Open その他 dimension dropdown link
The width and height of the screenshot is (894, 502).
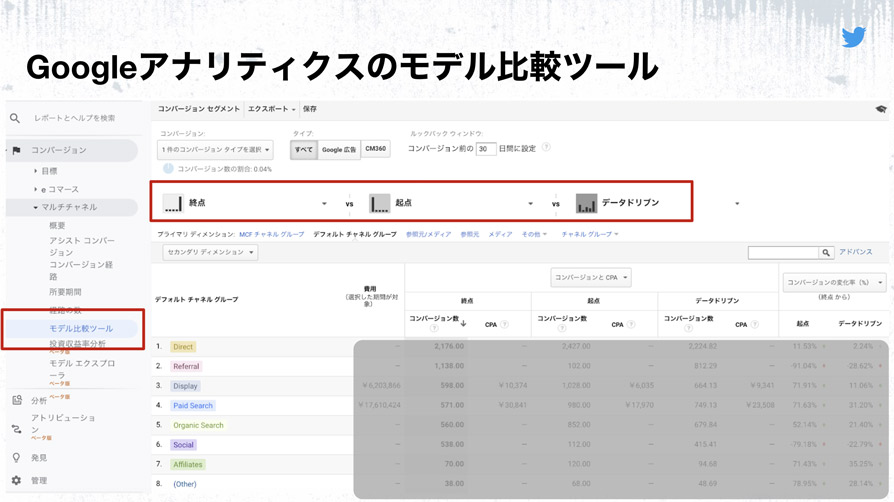(534, 234)
